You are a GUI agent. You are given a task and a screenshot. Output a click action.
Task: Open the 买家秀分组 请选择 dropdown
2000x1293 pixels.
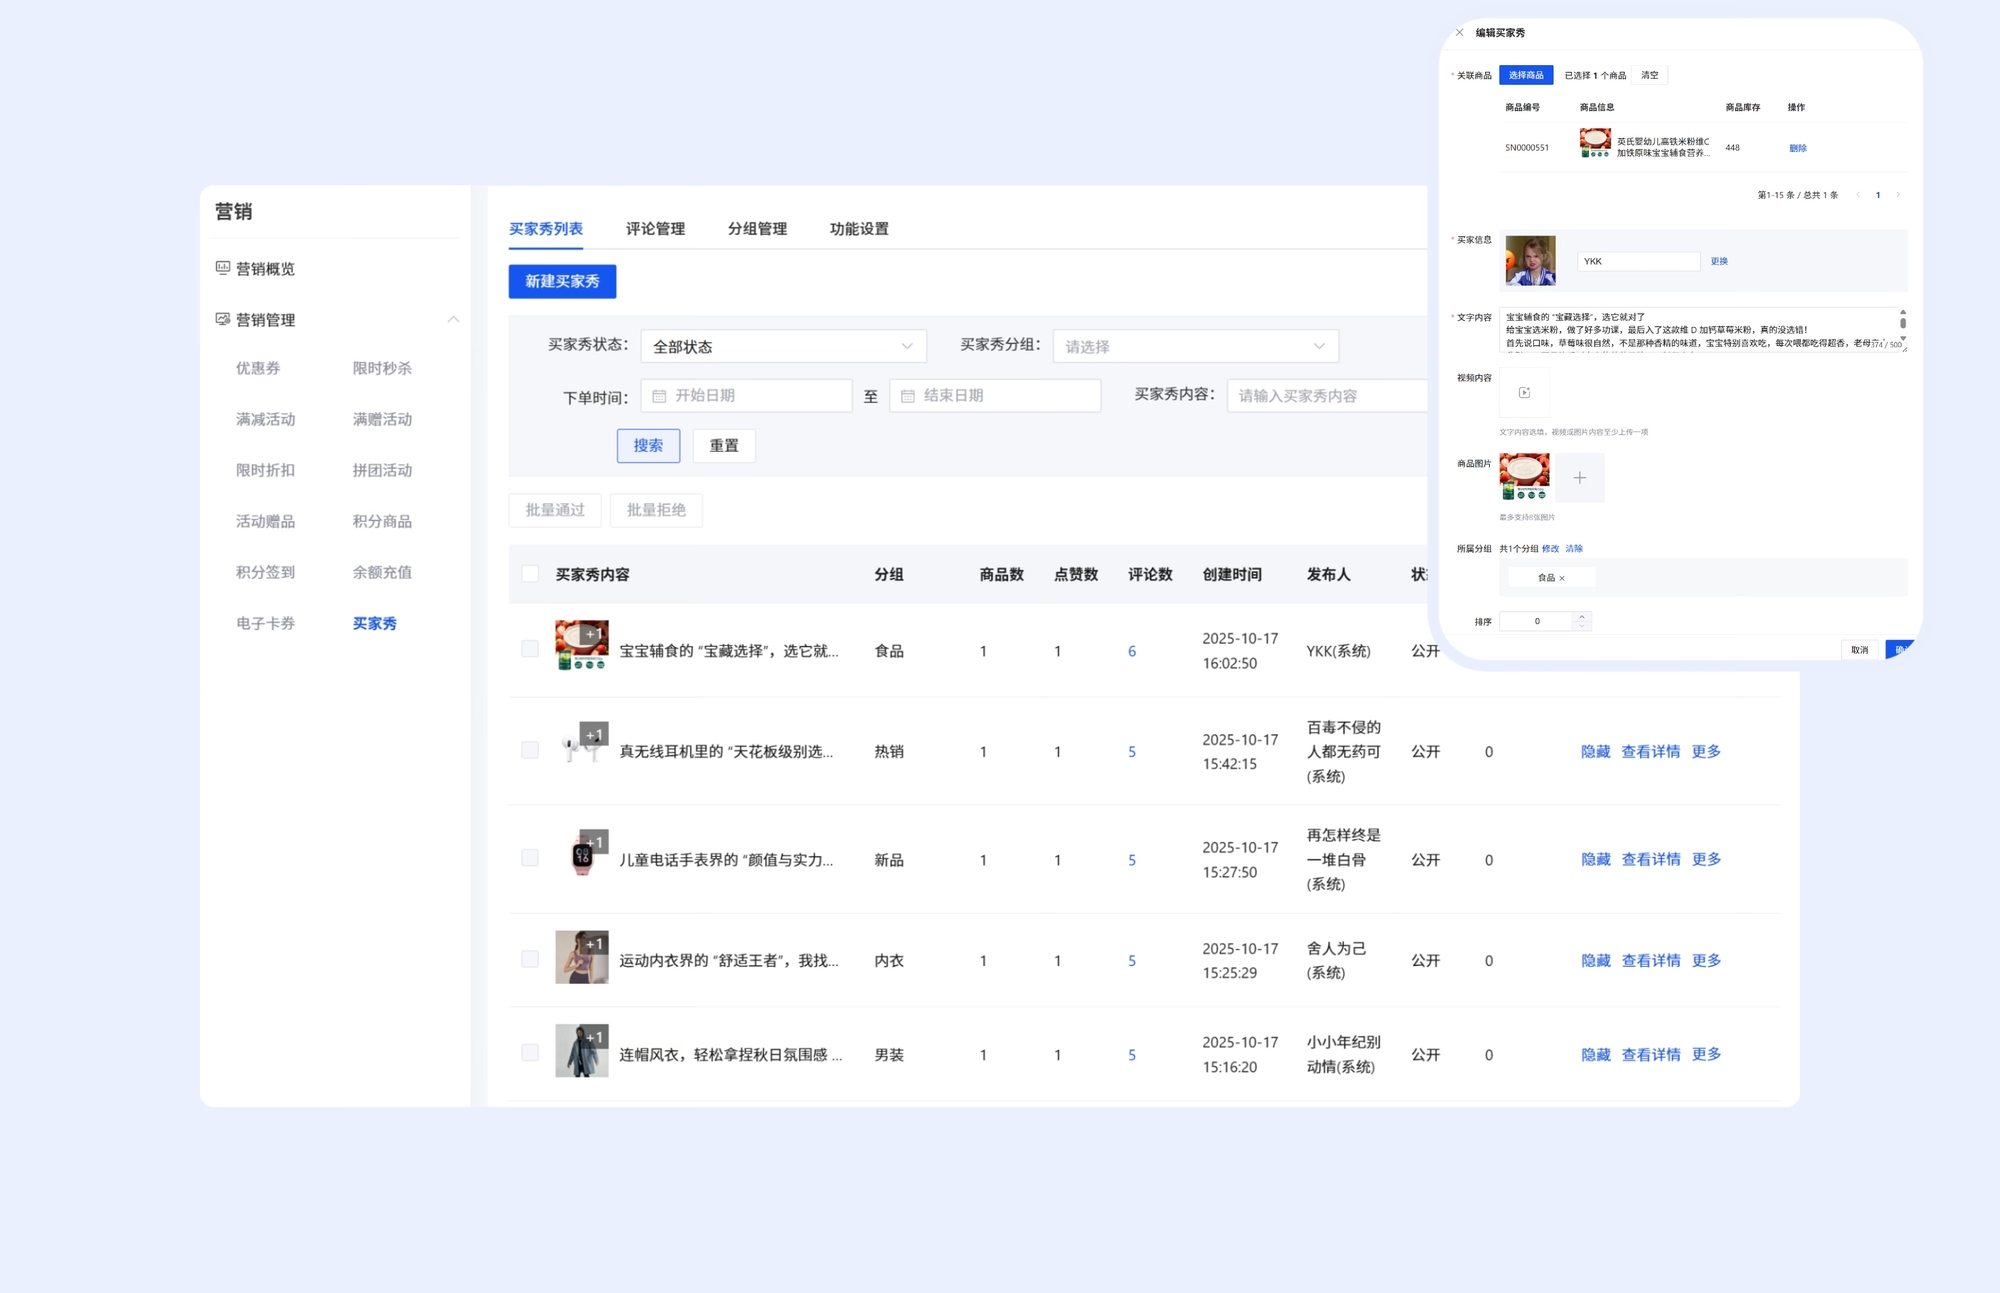click(x=1195, y=346)
